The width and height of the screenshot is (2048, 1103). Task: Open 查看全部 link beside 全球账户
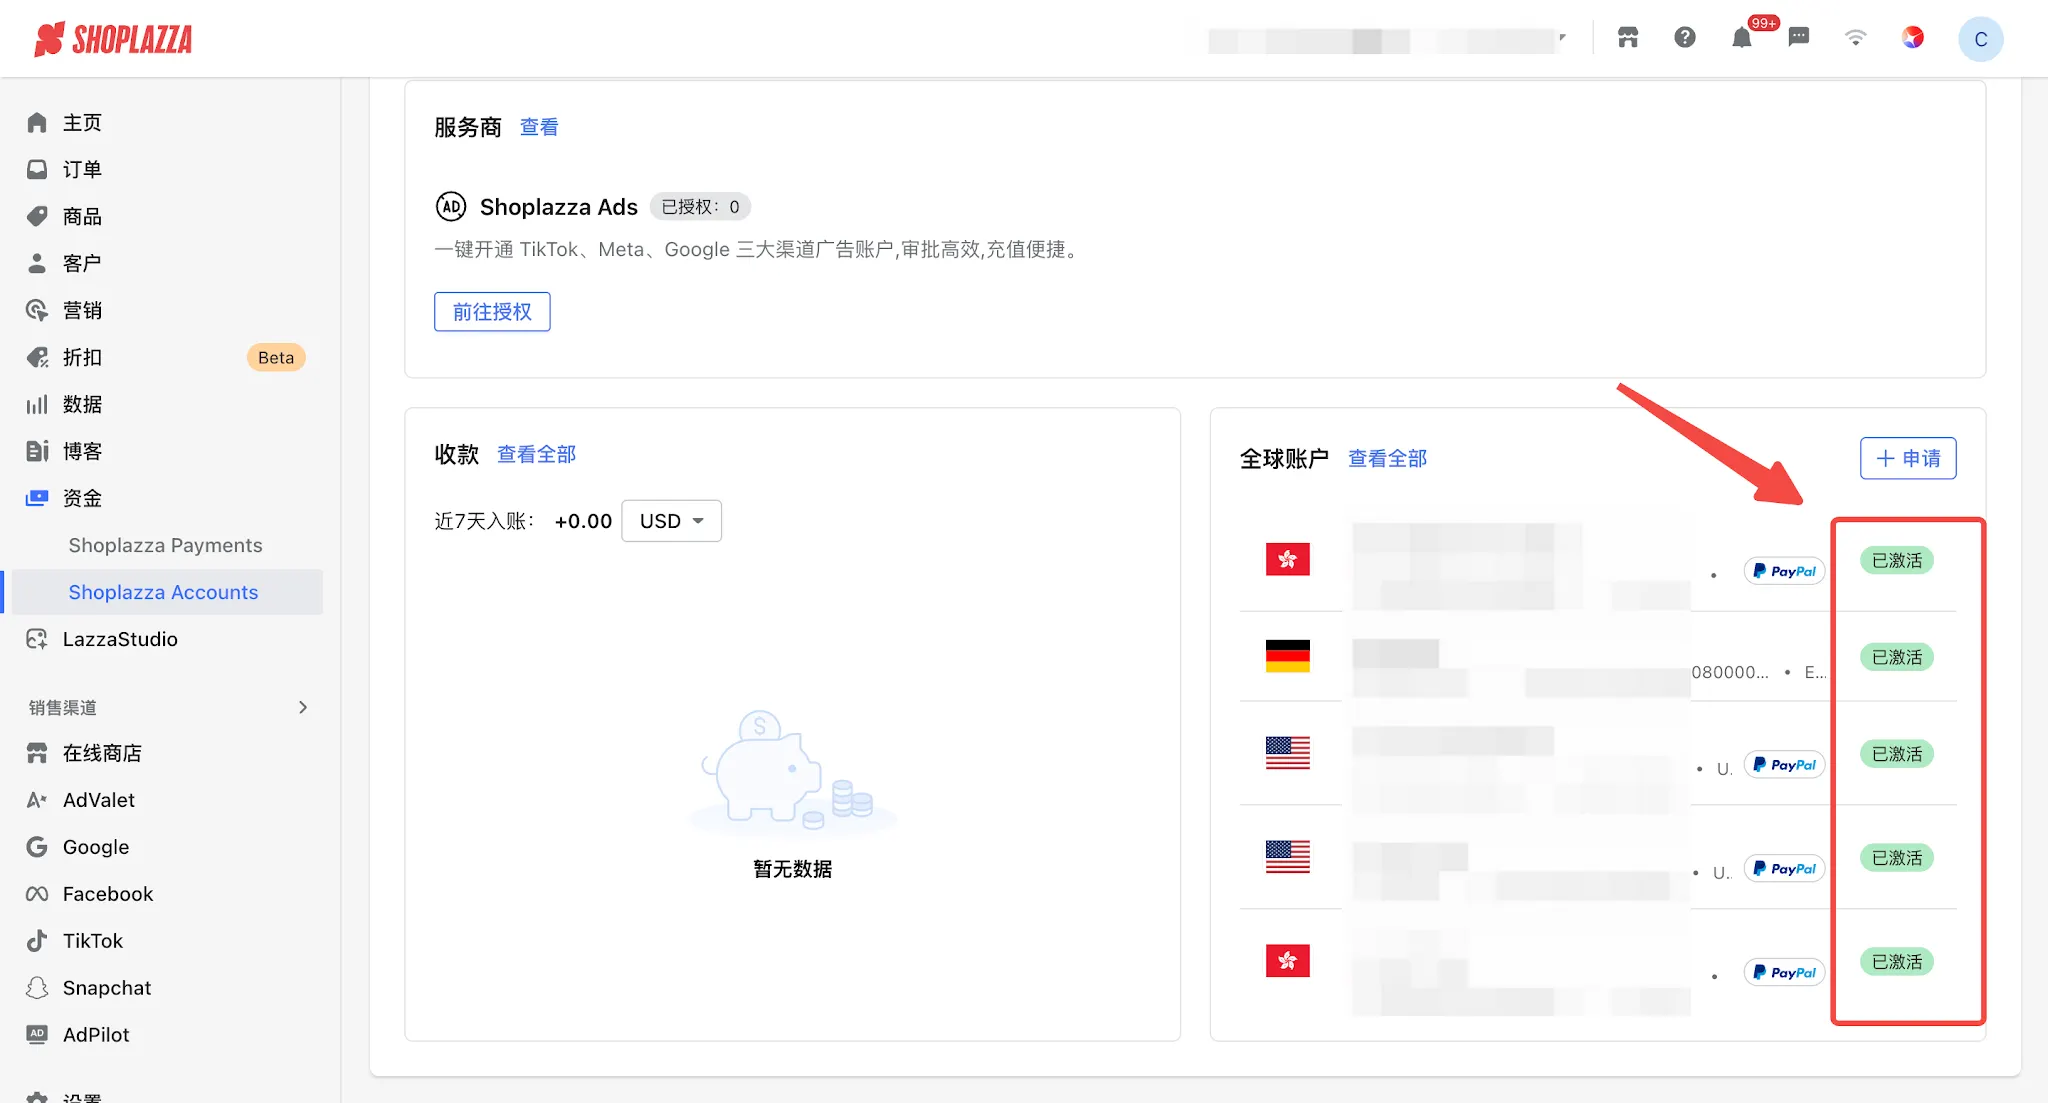pyautogui.click(x=1388, y=458)
